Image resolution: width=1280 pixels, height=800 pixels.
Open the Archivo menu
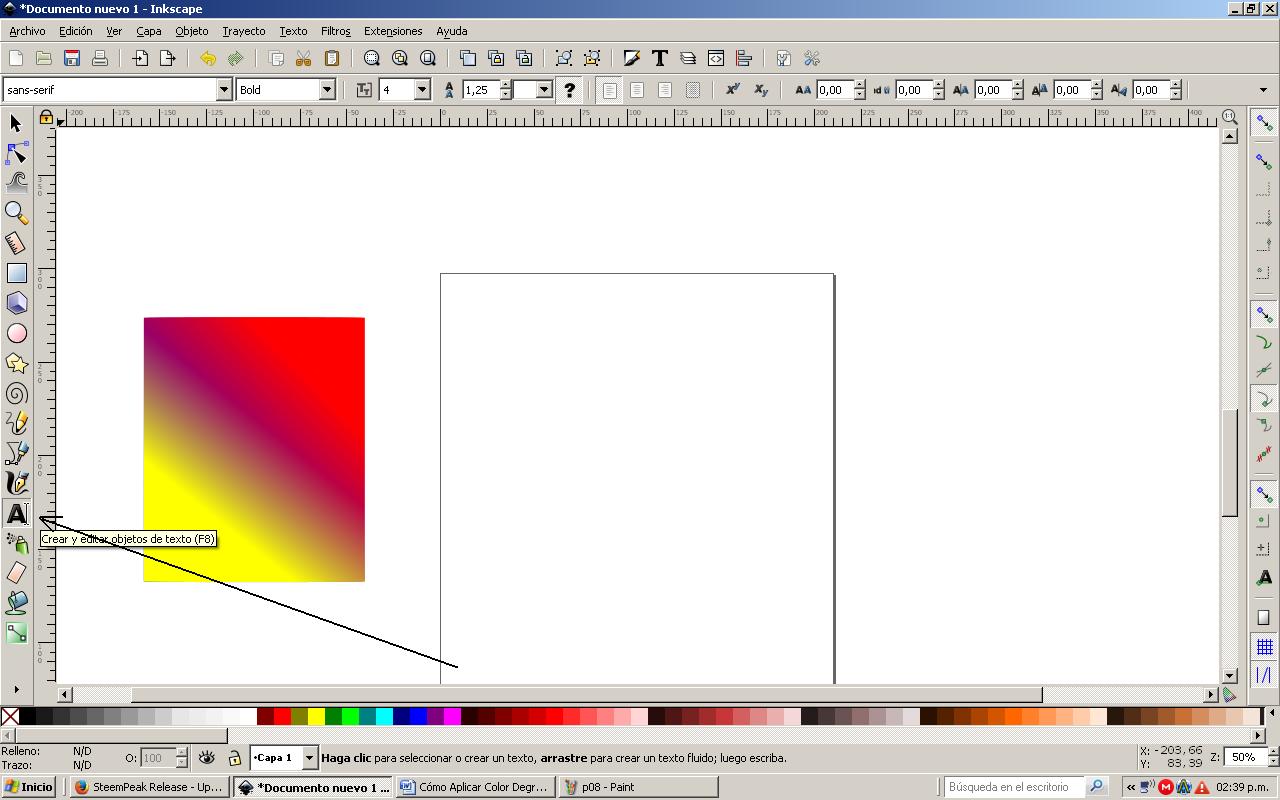coord(27,31)
